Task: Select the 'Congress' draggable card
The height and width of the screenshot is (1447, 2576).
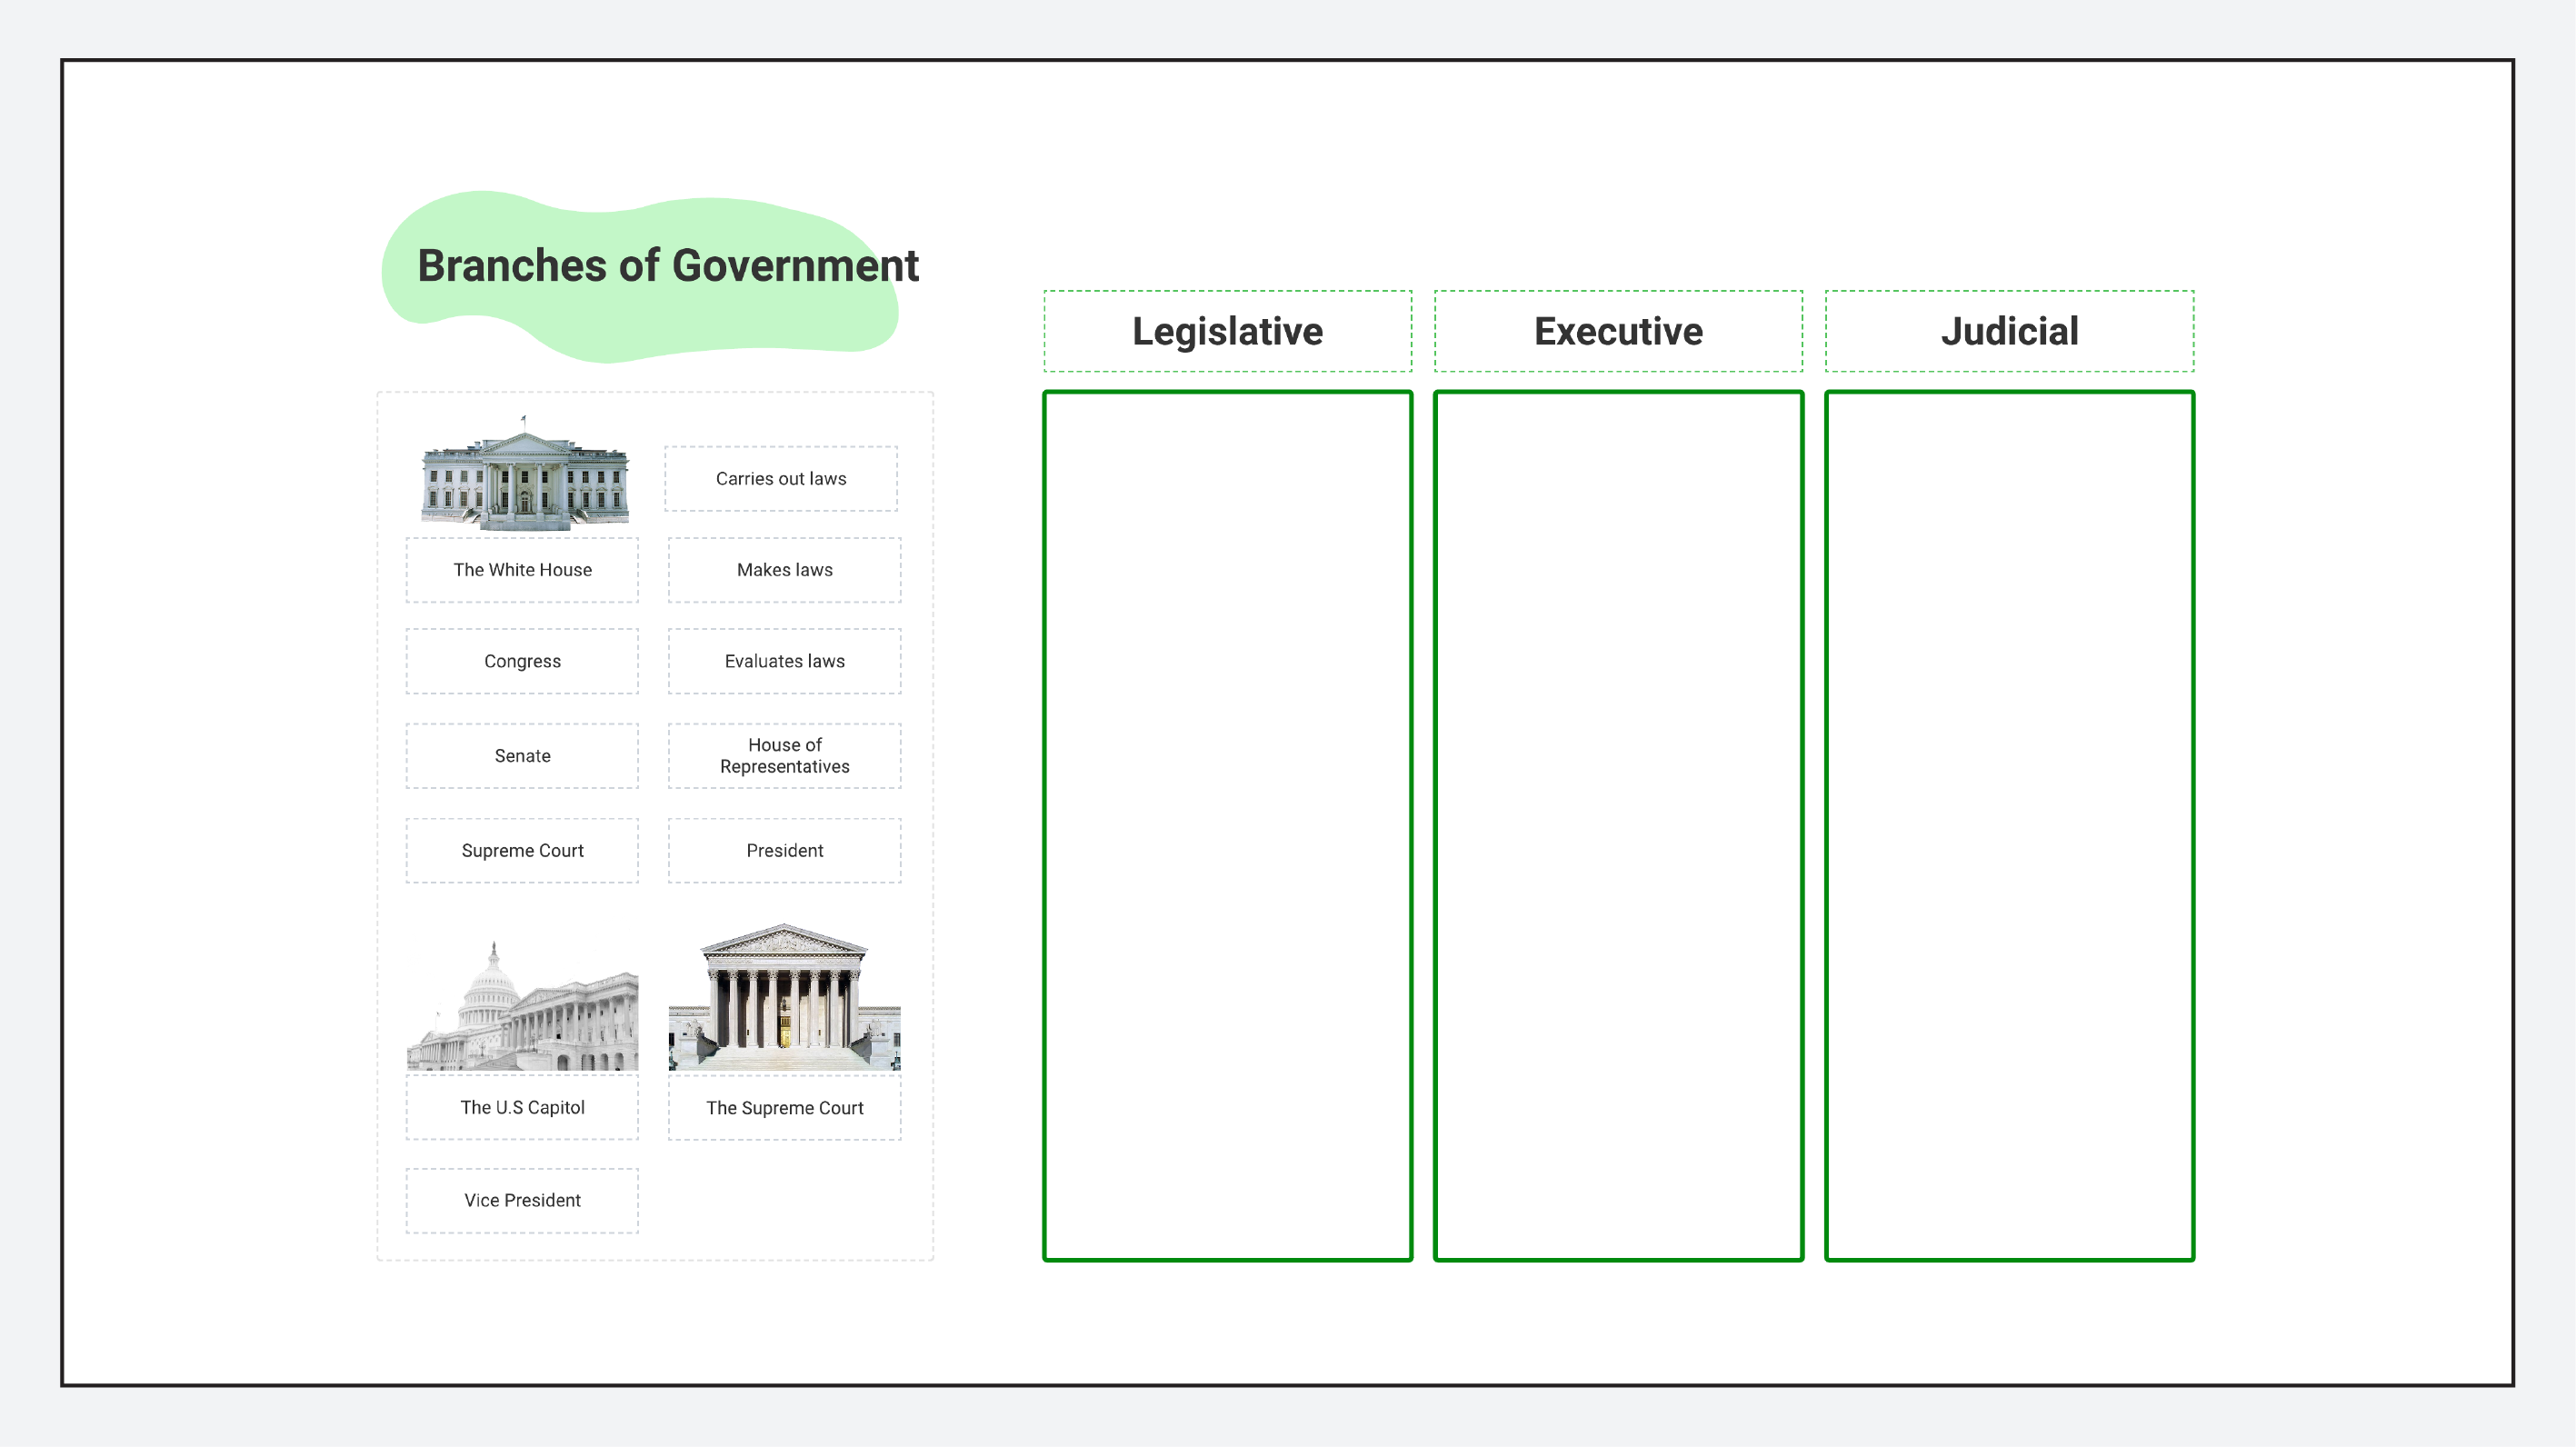Action: (520, 660)
